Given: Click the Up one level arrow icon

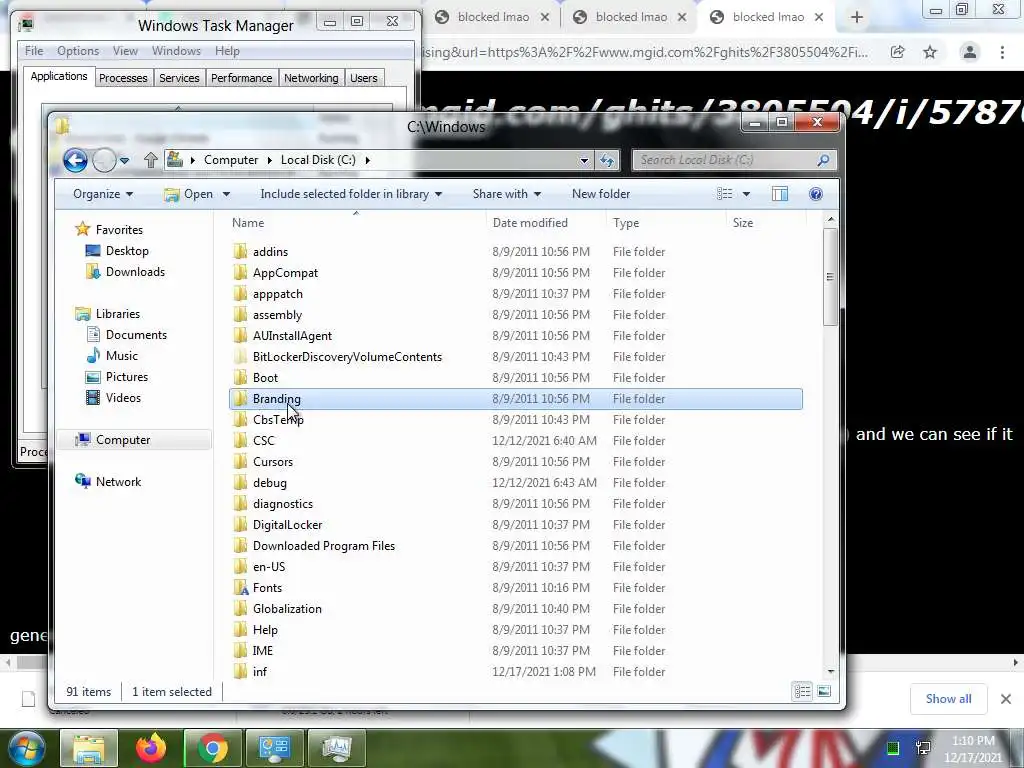Looking at the screenshot, I should (x=151, y=160).
